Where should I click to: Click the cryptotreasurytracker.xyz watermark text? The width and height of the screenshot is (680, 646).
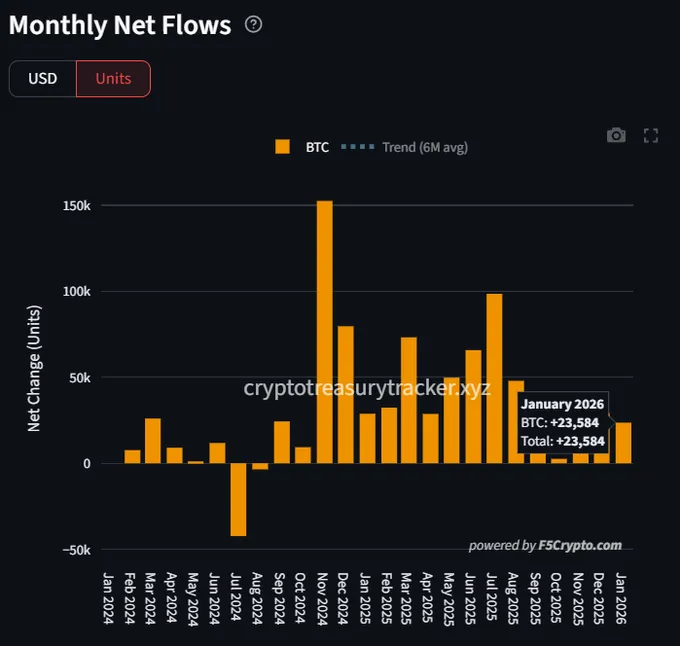point(367,387)
